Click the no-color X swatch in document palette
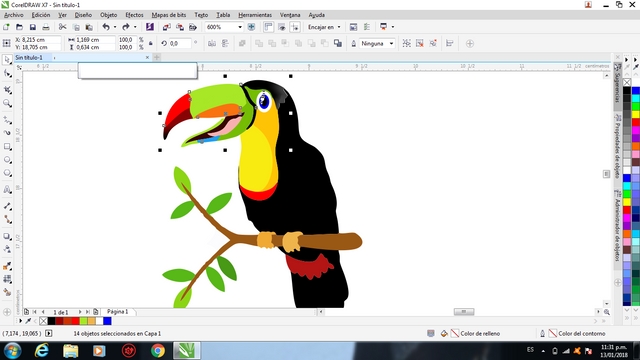Screen dimensions: 640x360 (43, 321)
